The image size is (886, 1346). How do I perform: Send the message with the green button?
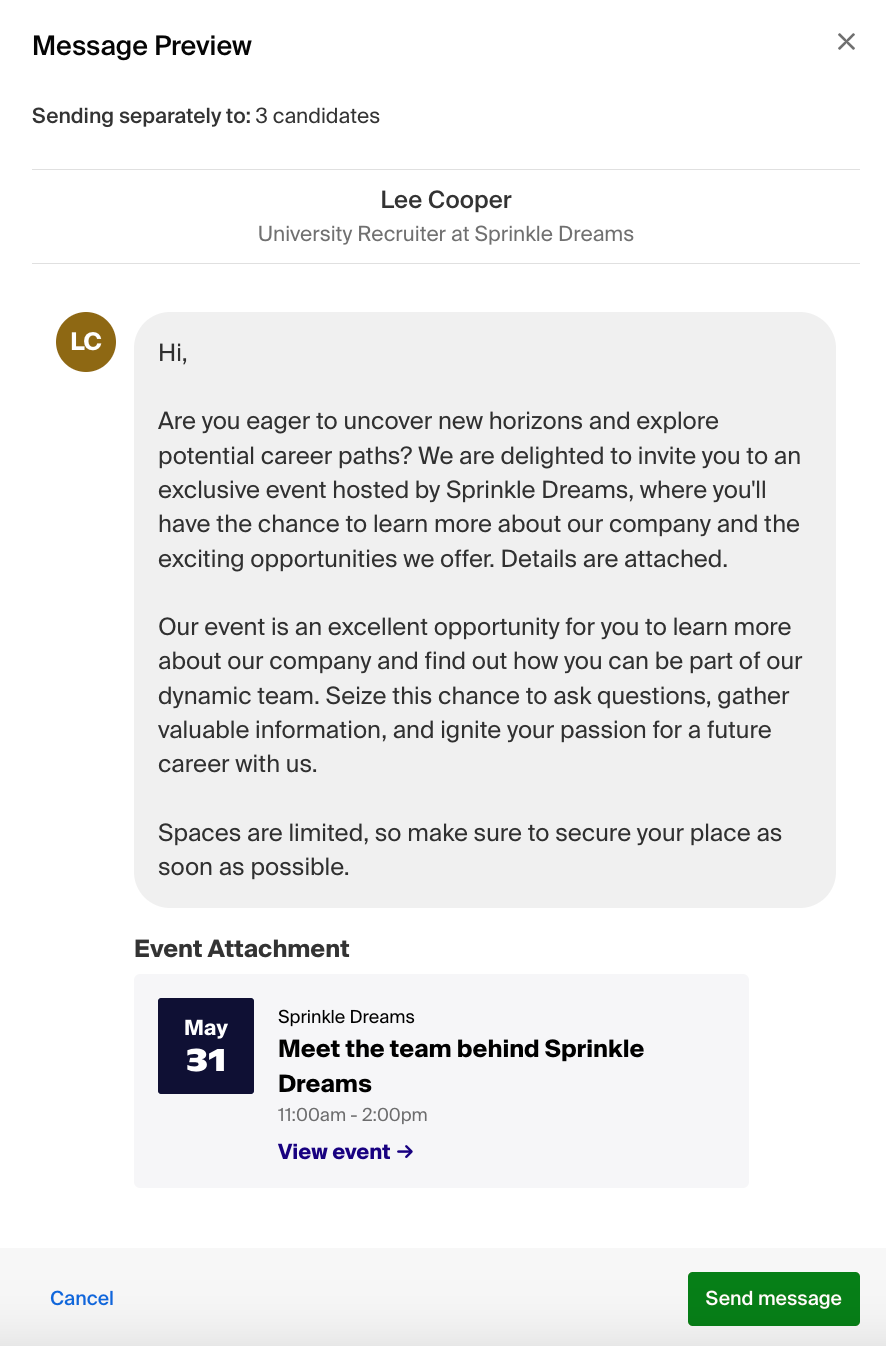point(773,1298)
